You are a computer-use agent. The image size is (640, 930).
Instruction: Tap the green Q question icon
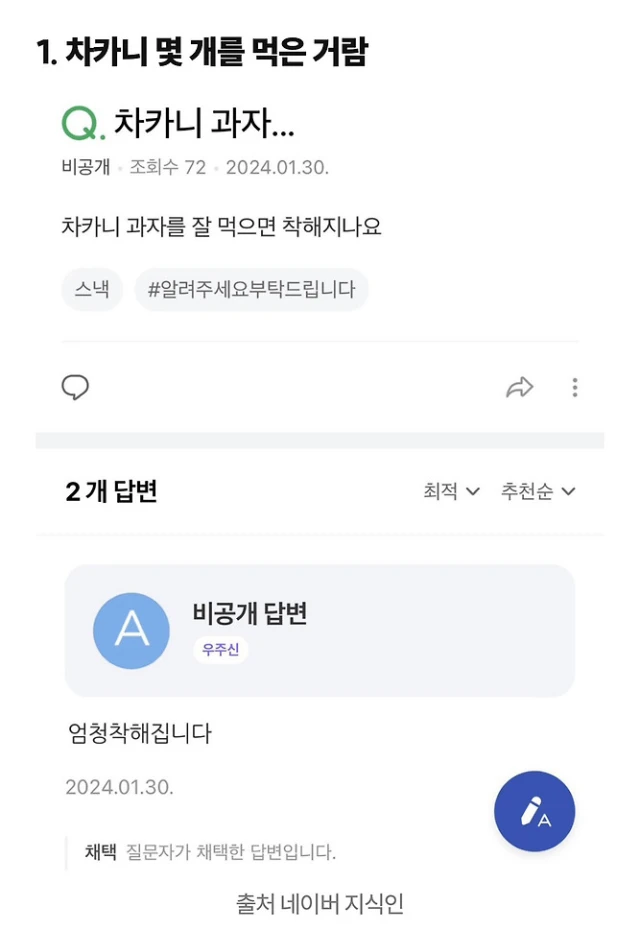(84, 124)
